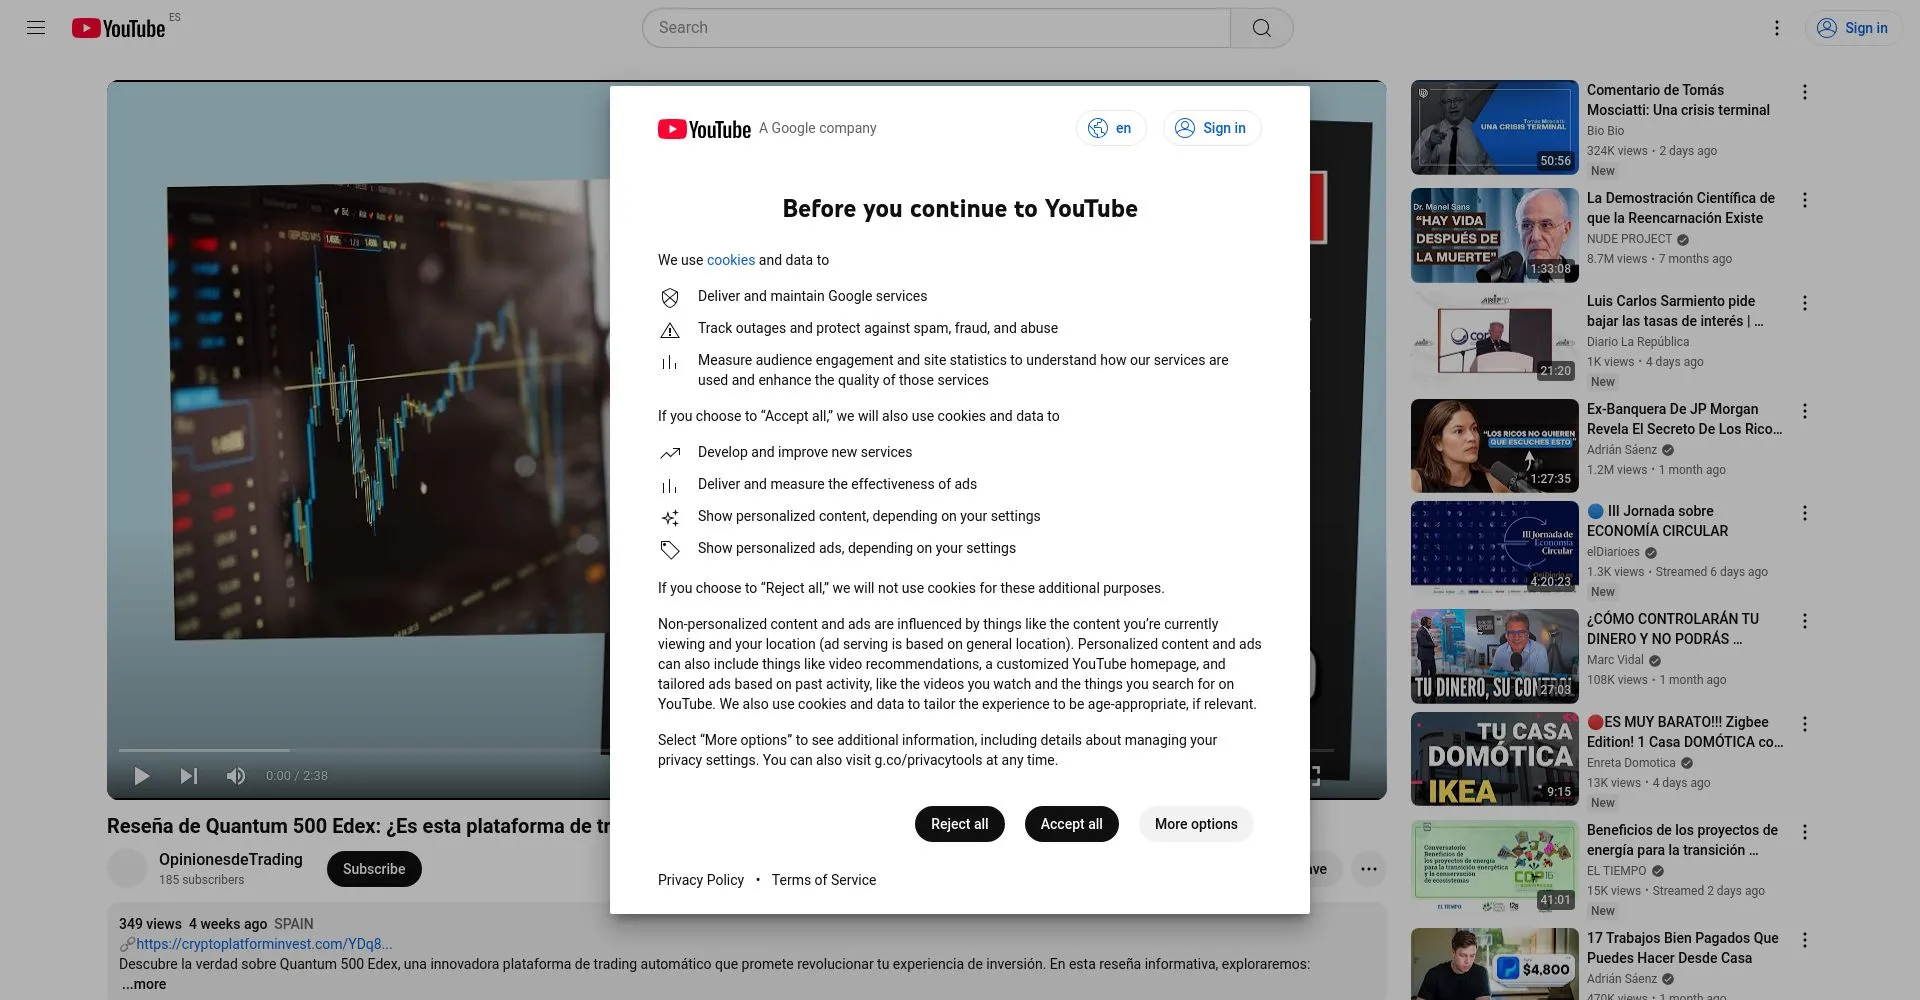The height and width of the screenshot is (1000, 1920).
Task: Open '17 Trabajos Bien Pagados' video title
Action: click(1683, 948)
